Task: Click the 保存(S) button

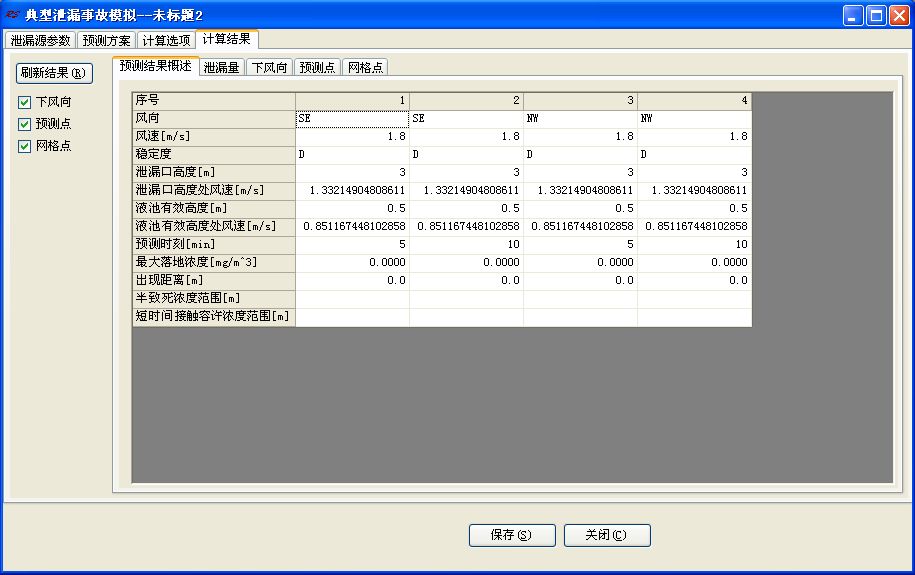Action: tap(512, 535)
